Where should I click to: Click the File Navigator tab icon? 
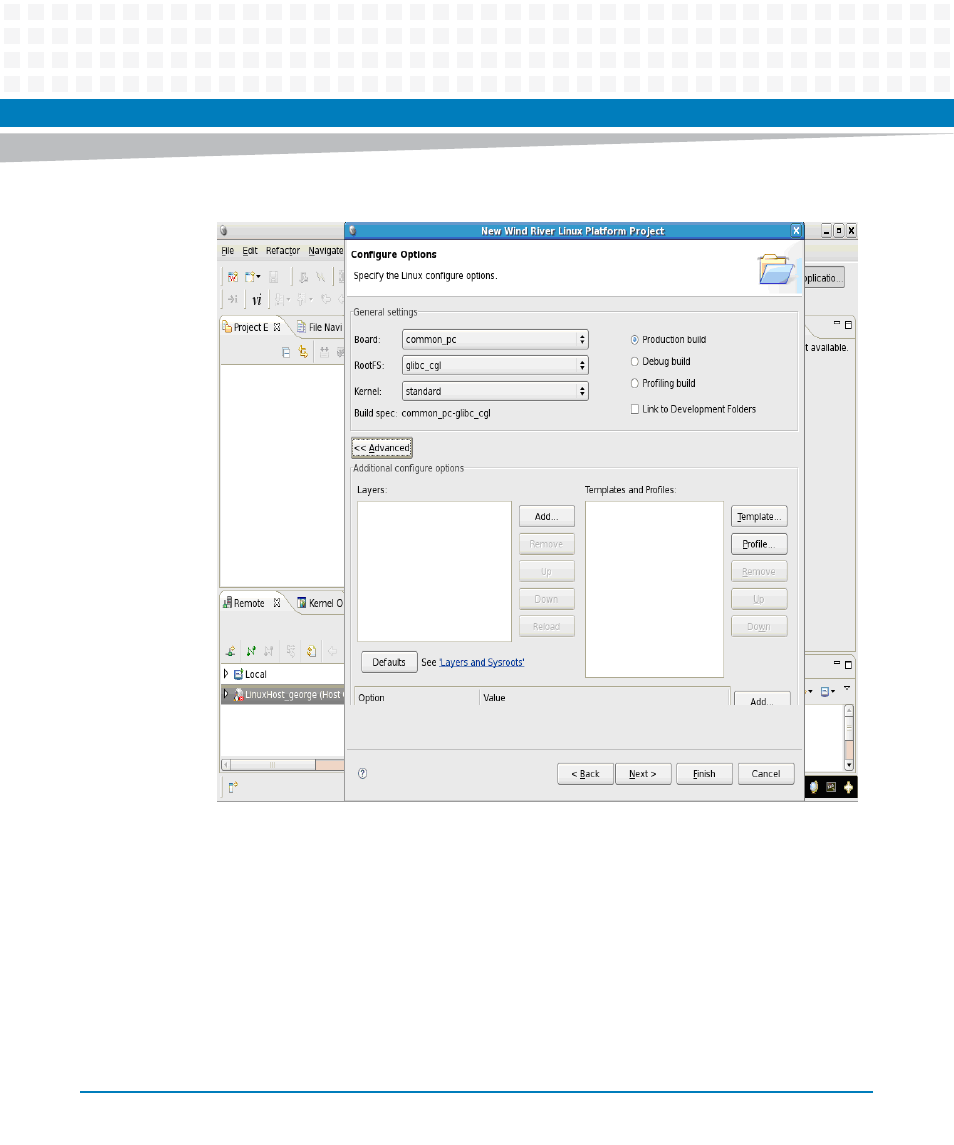pos(301,327)
